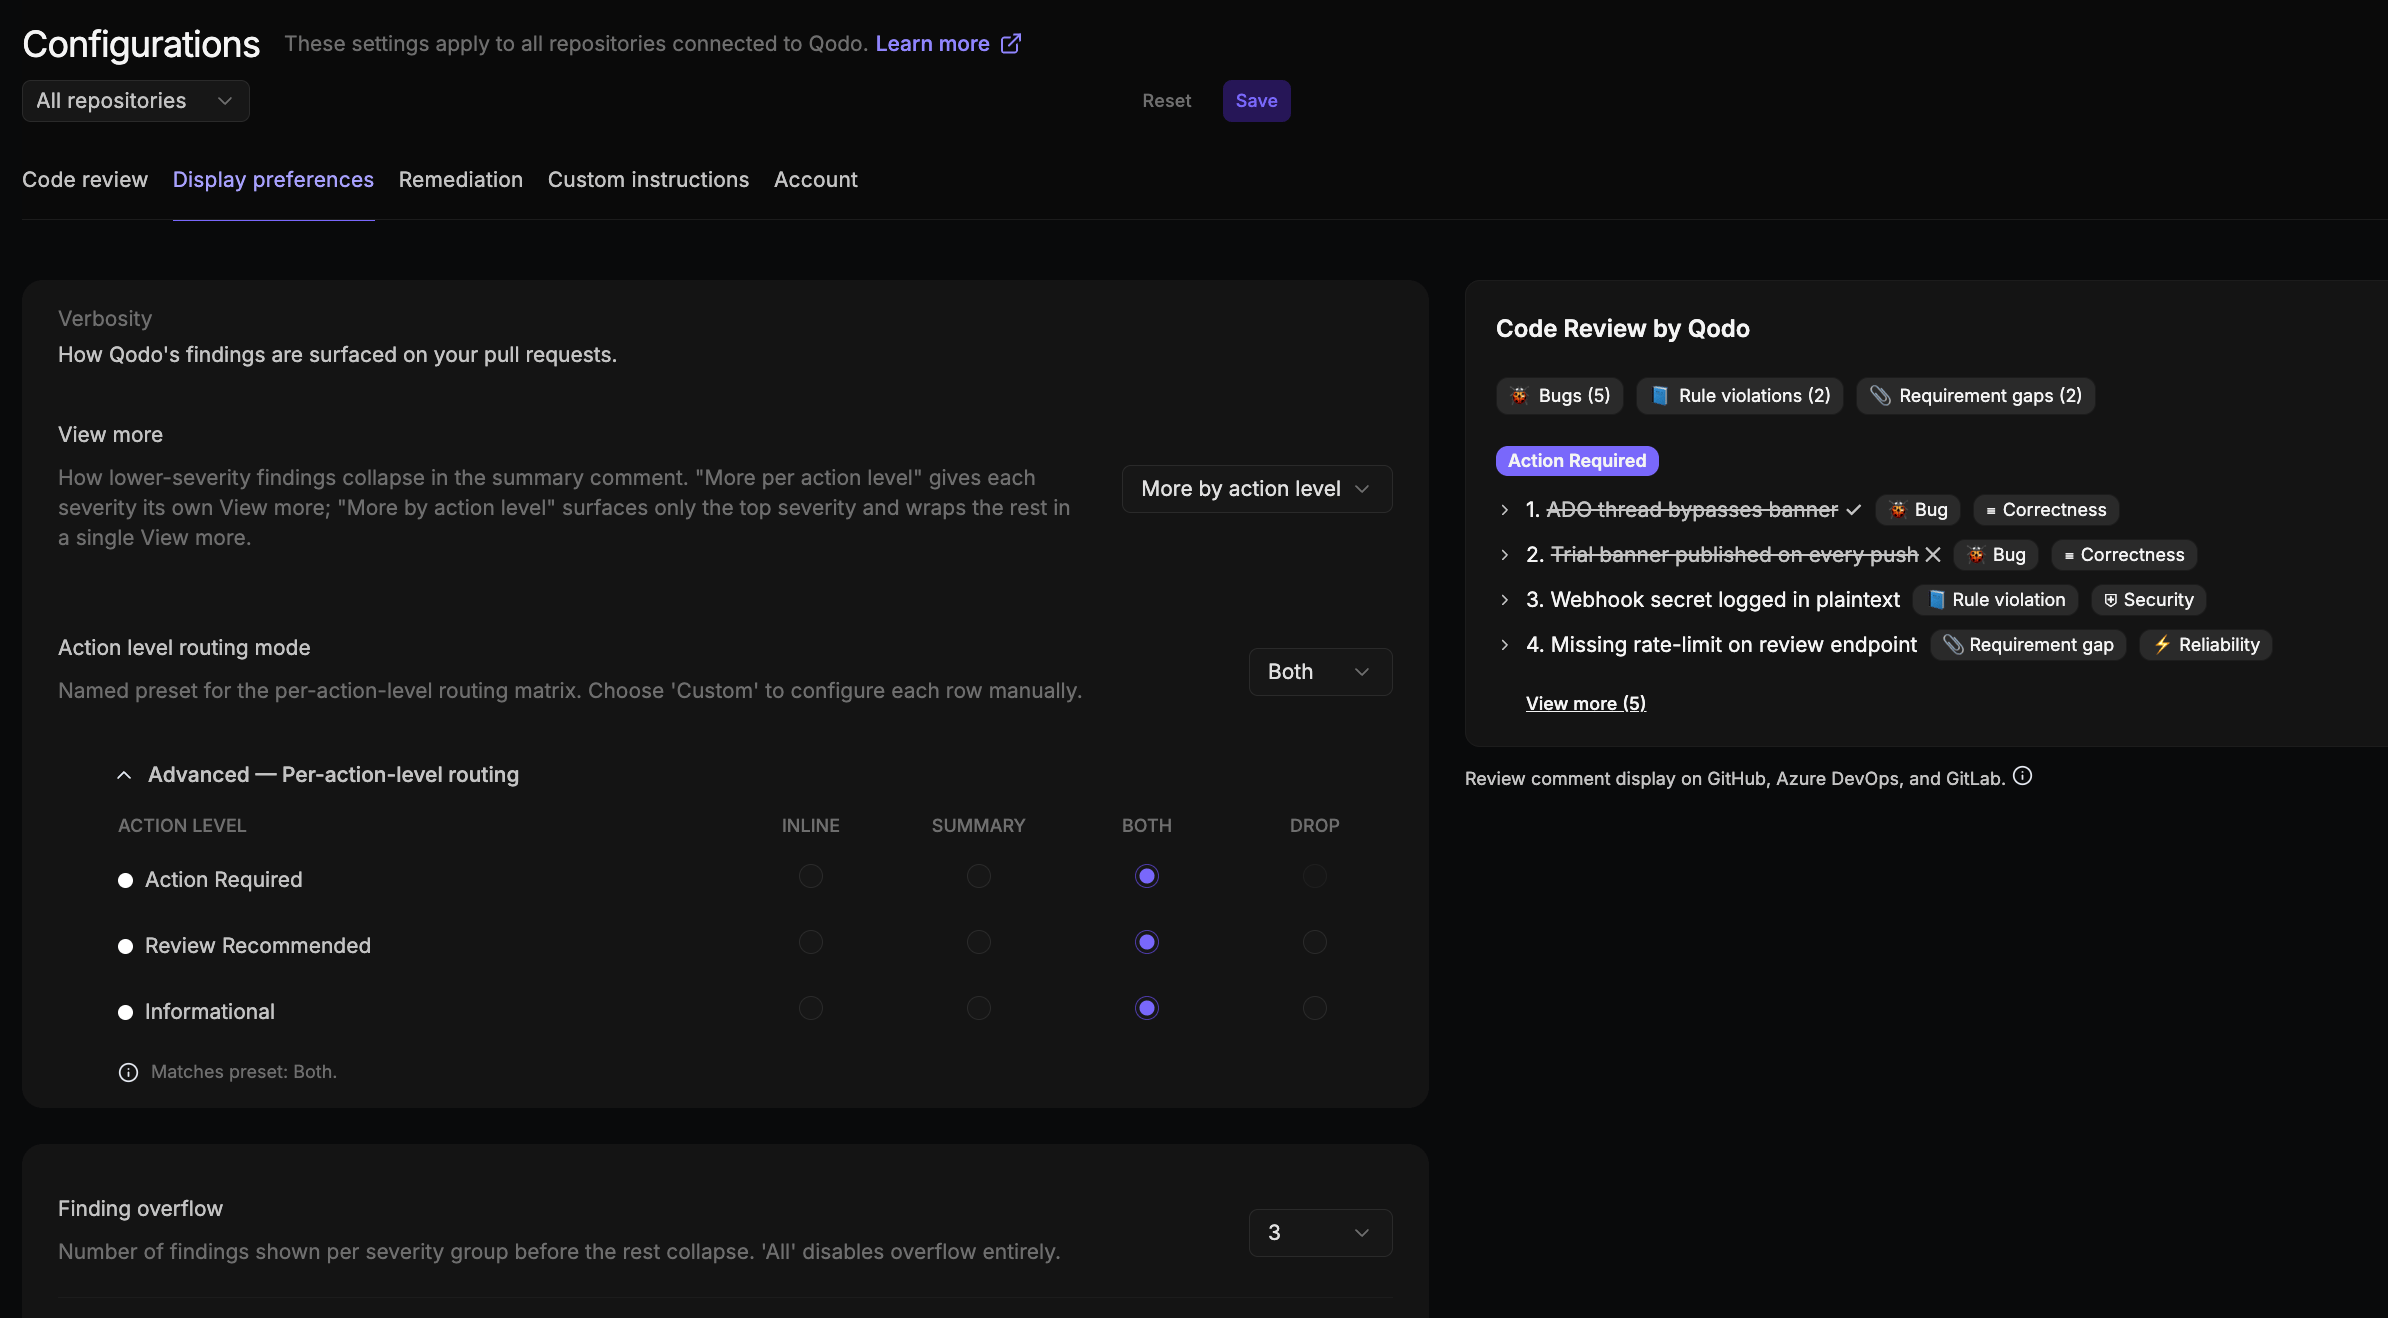Select Drop routing for Review Recommended
The width and height of the screenshot is (2388, 1318).
(x=1315, y=942)
